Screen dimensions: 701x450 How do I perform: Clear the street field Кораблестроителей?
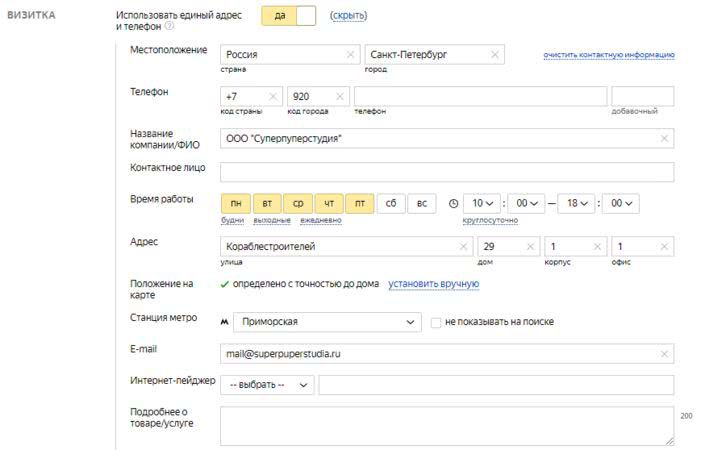(x=463, y=246)
